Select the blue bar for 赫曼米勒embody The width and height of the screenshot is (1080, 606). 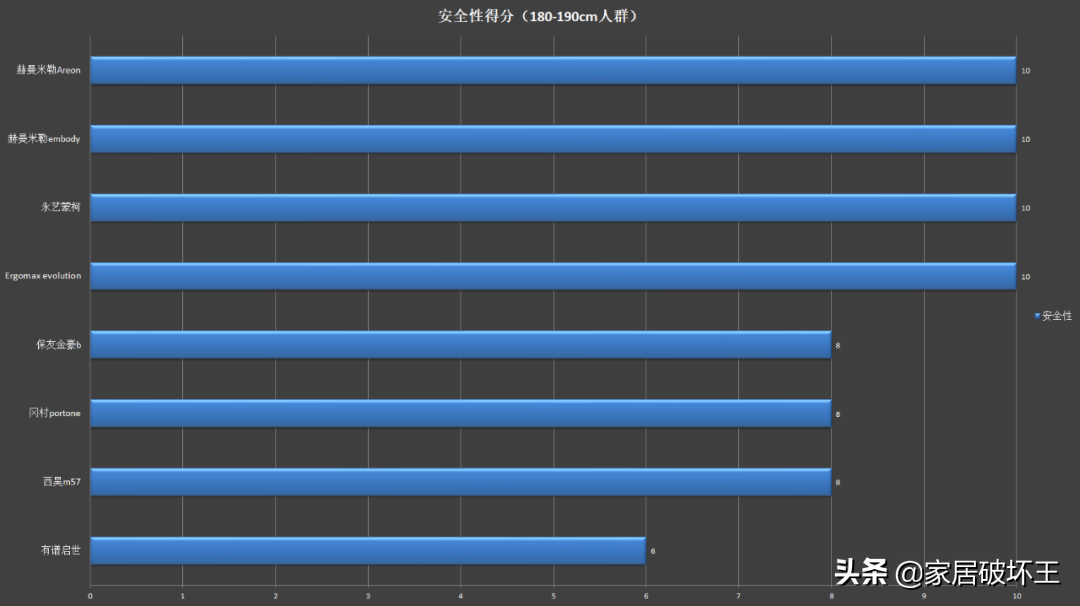click(x=553, y=139)
